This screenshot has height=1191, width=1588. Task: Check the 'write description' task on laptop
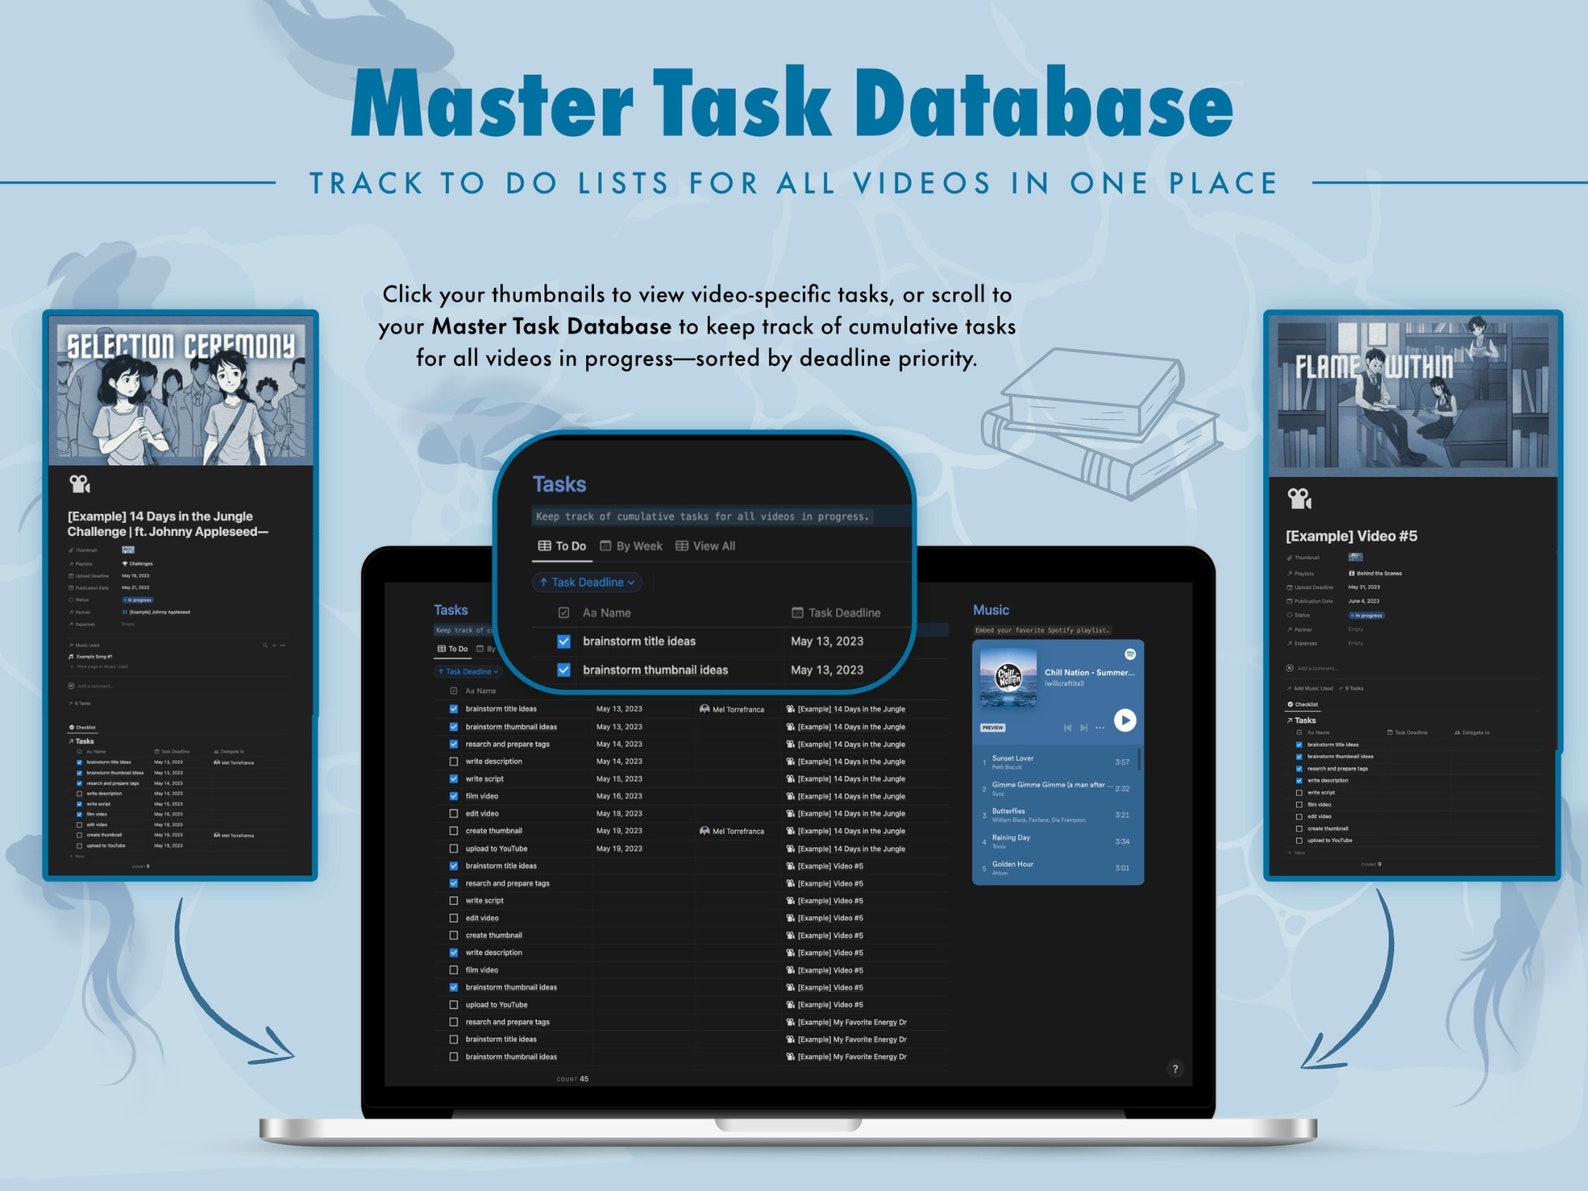pyautogui.click(x=454, y=761)
